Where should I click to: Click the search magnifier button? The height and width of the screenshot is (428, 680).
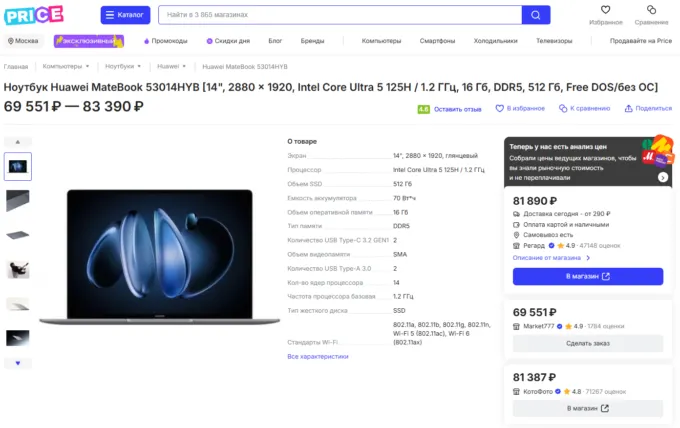tap(536, 15)
